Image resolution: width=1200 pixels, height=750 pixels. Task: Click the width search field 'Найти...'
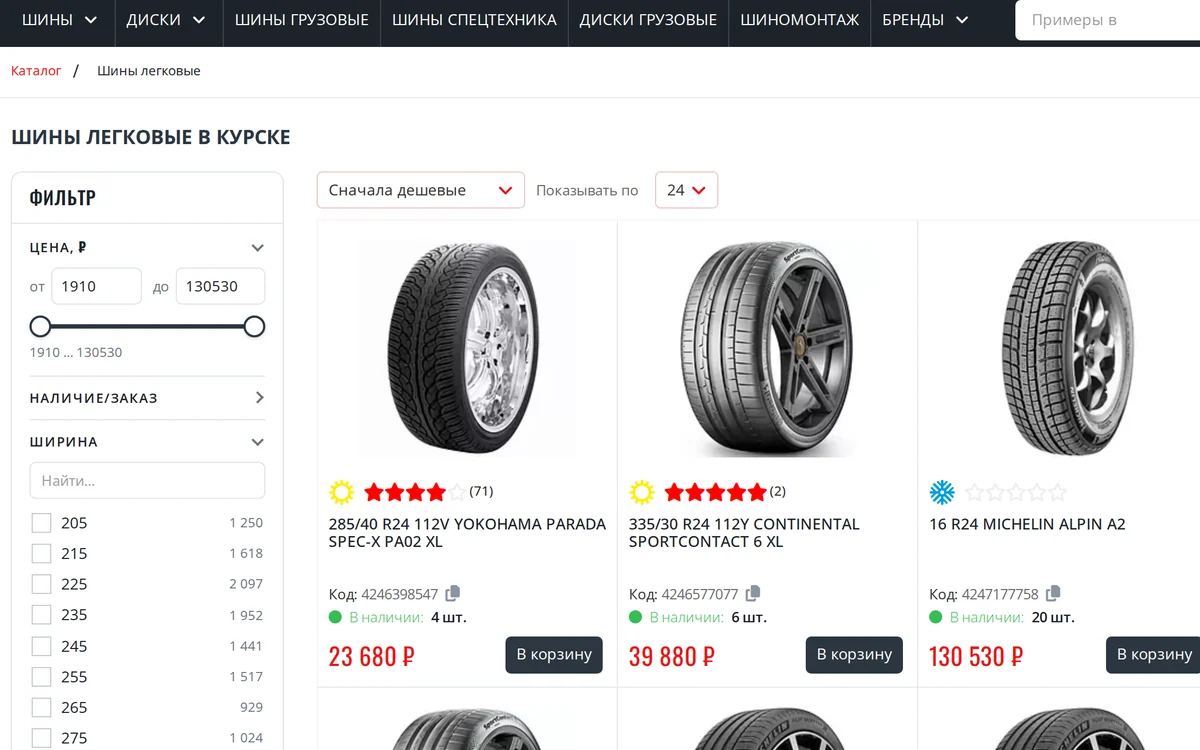click(147, 480)
